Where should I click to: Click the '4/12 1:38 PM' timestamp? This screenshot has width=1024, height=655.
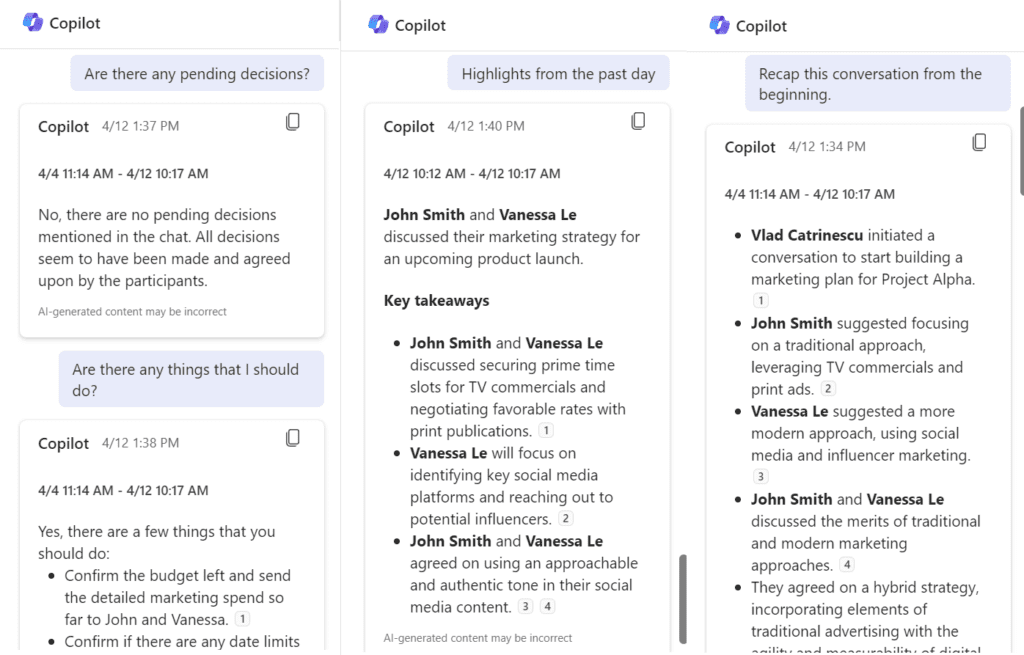(140, 443)
